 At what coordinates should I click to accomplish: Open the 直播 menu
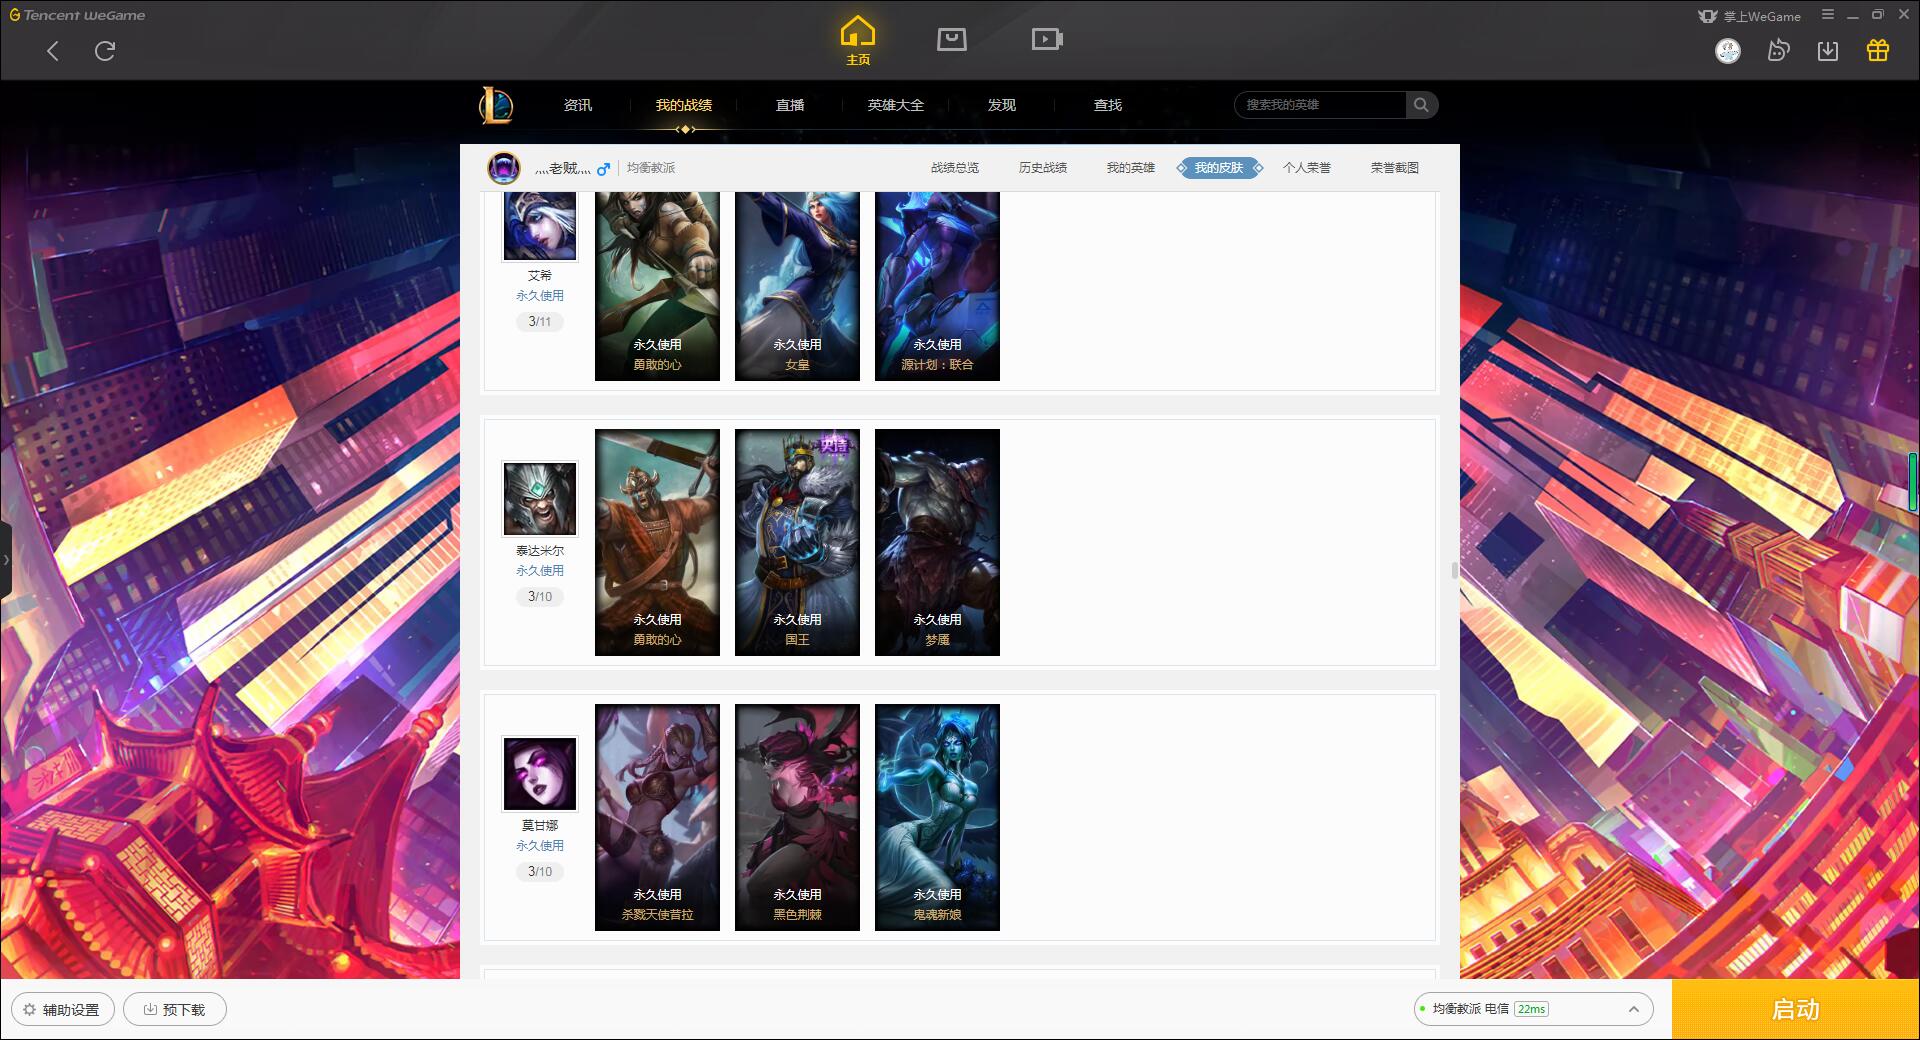point(790,105)
